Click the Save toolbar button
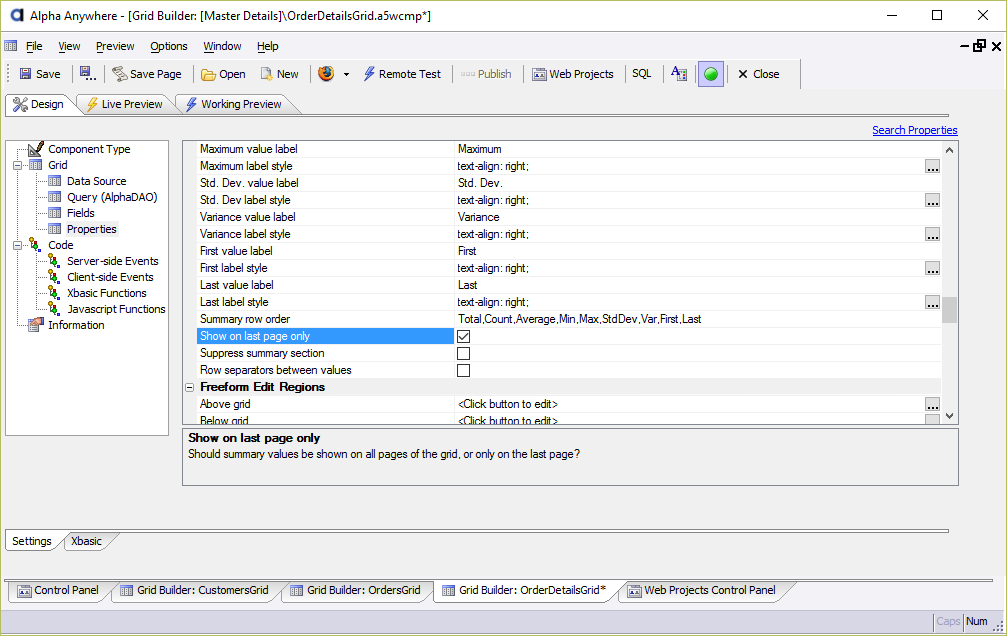This screenshot has height=636, width=1007. 40,74
